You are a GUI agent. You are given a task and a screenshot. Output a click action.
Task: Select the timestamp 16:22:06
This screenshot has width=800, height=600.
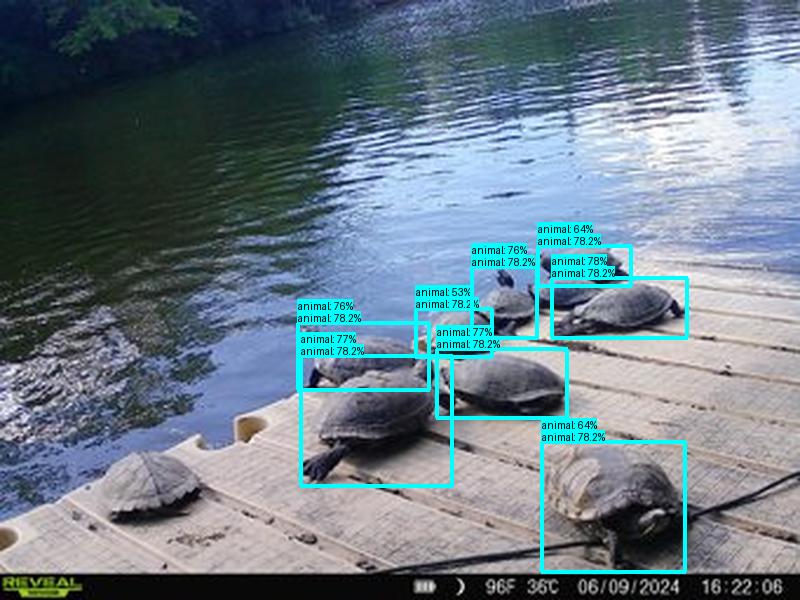[742, 587]
